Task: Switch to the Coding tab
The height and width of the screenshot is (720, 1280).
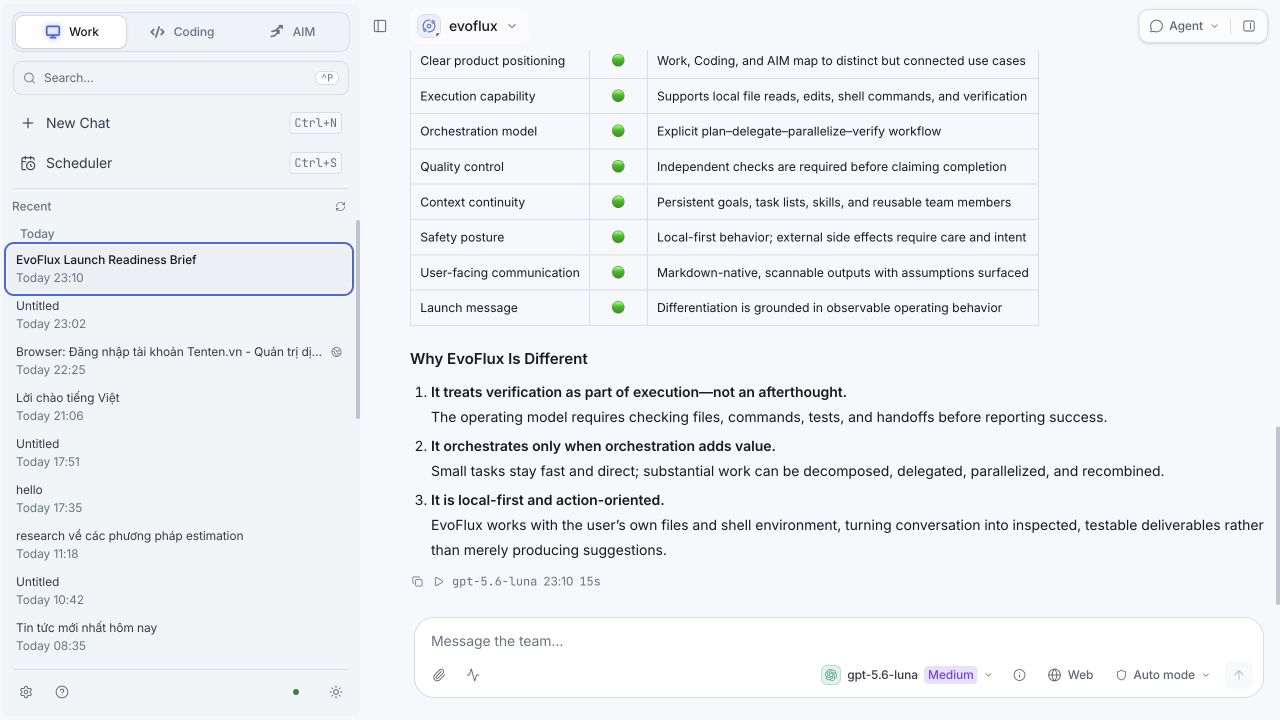Action: [182, 32]
